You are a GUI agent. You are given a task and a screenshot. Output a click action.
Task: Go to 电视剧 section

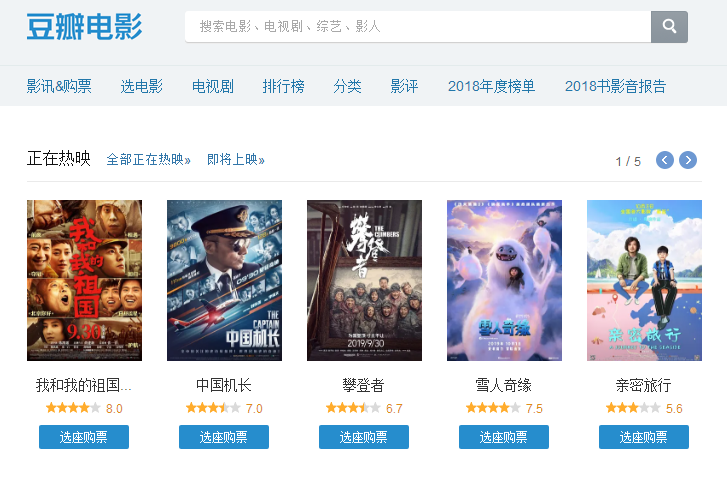click(213, 86)
